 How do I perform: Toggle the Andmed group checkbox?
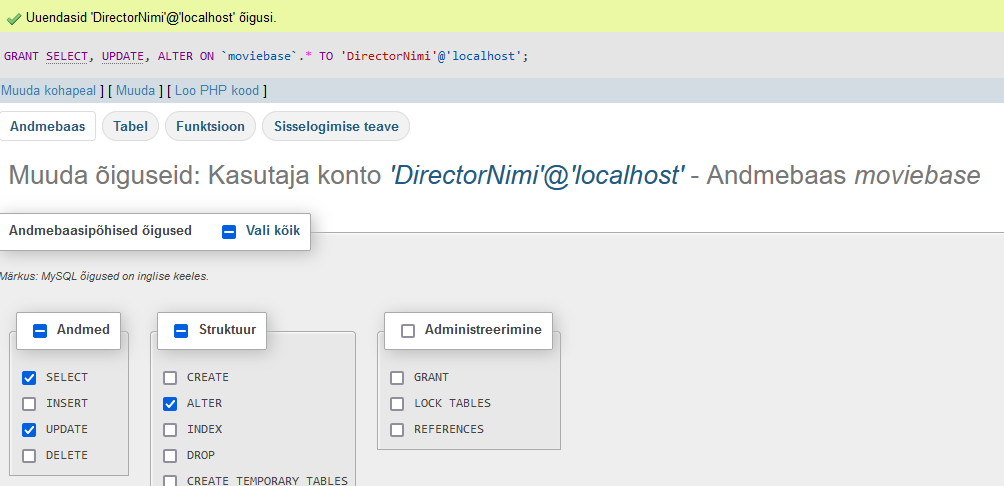click(40, 330)
